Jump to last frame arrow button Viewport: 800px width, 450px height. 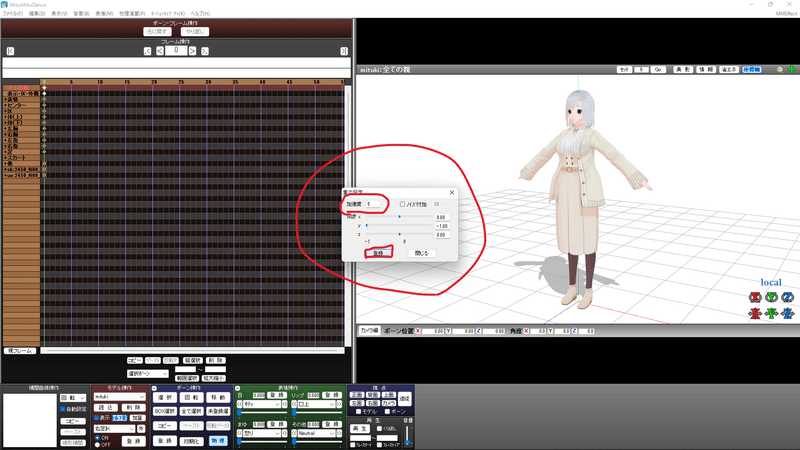344,51
